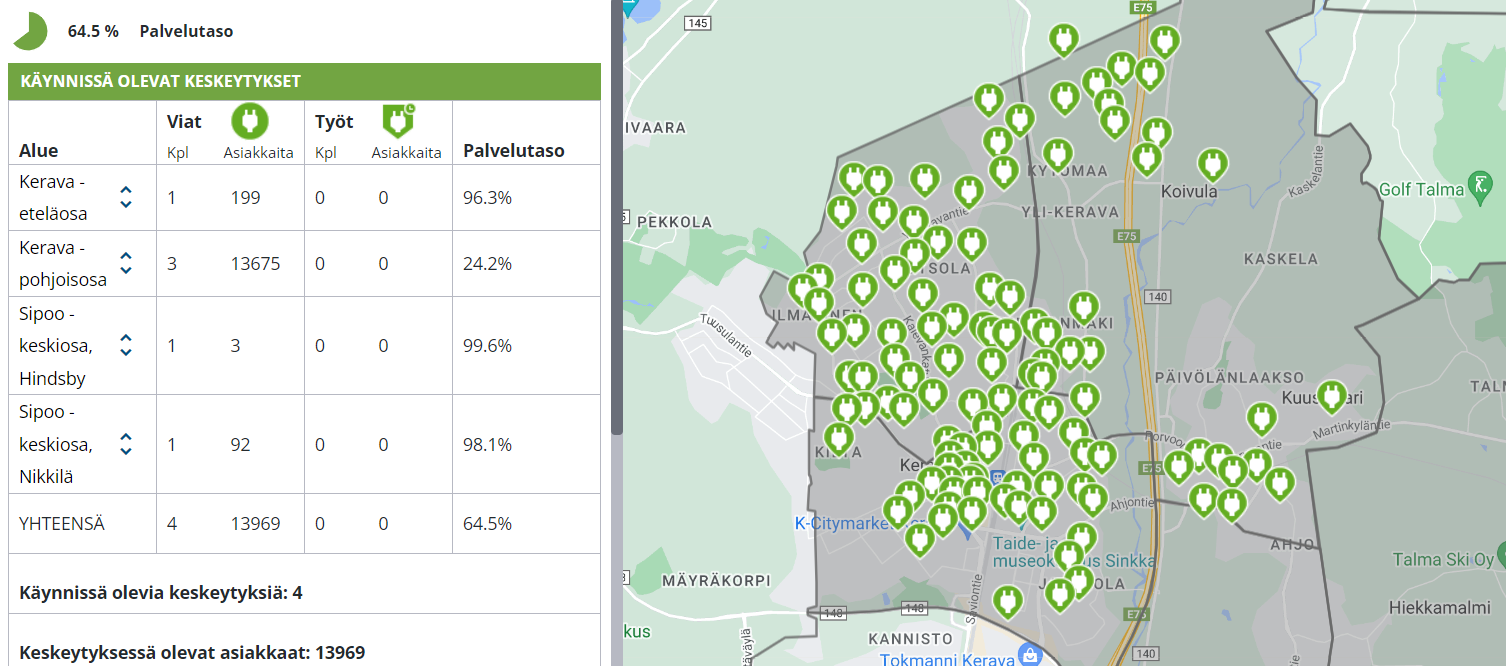This screenshot has width=1506, height=666.
Task: Open the outage marker above Kytömaa label
Action: [x=1057, y=153]
